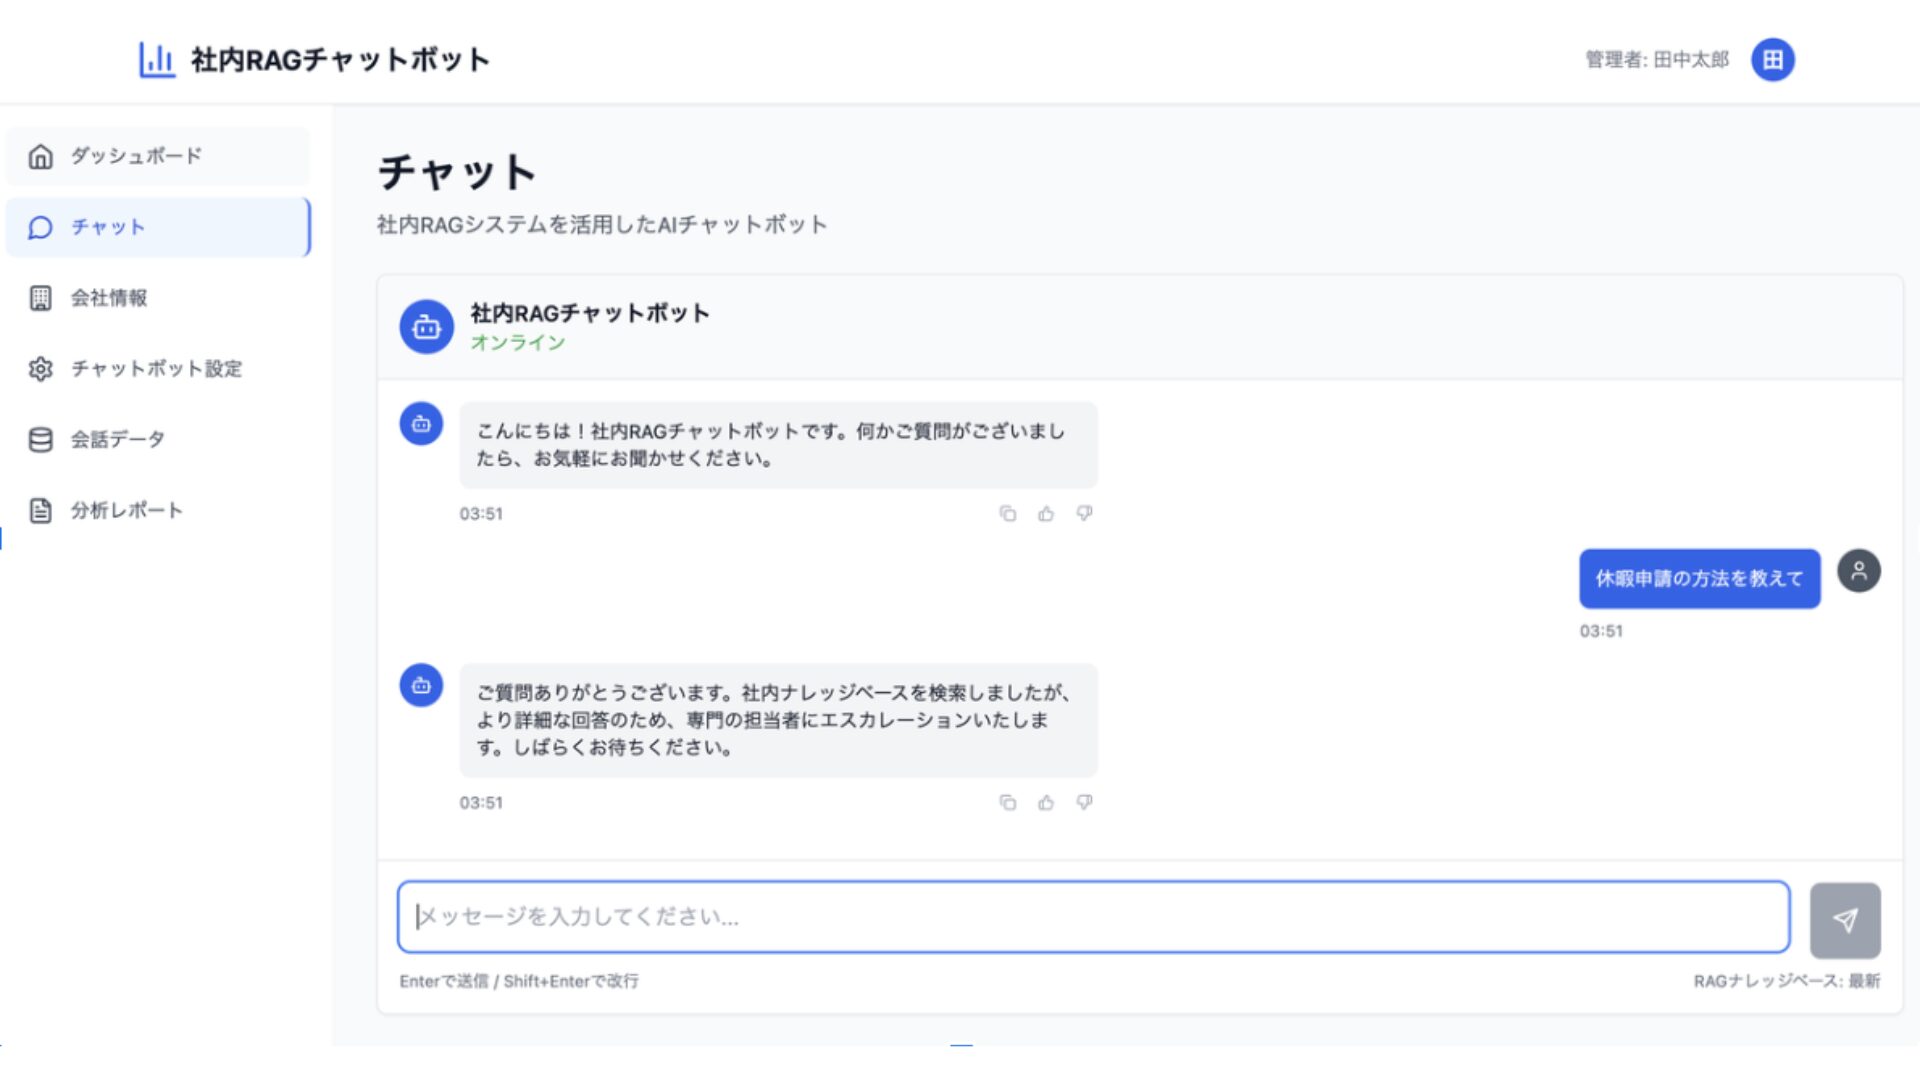Like the escalation reply with thumbs up
Image resolution: width=1920 pixels, height=1080 pixels.
pos(1046,803)
